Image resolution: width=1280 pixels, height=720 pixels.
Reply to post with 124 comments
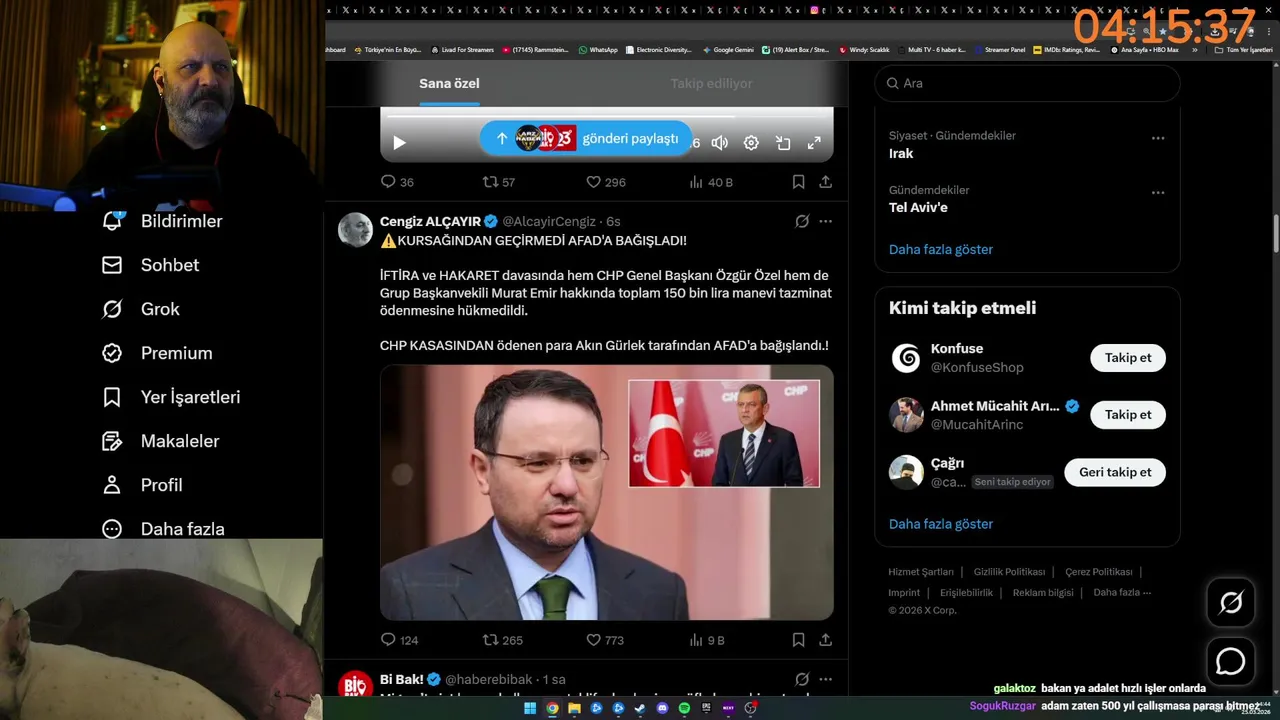pos(399,640)
